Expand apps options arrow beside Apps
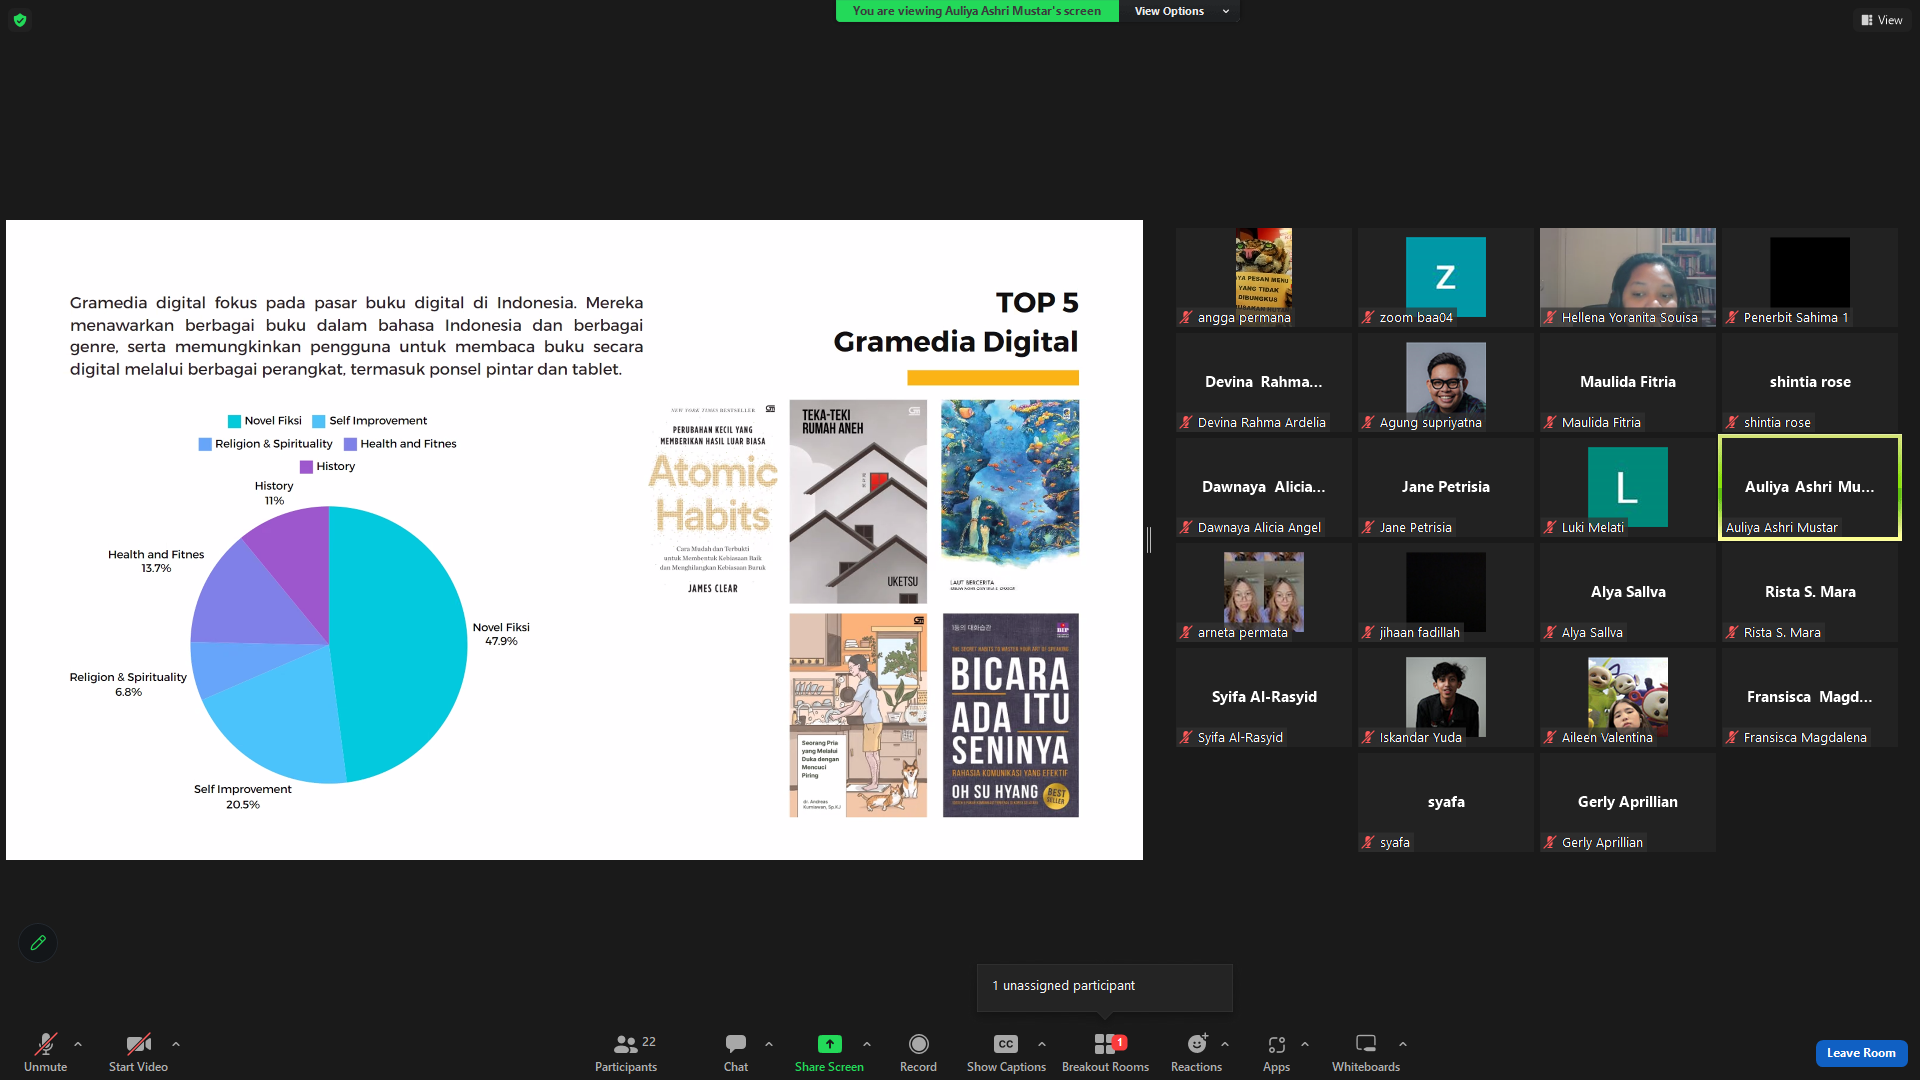Screen dimensions: 1920x1080 coord(1305,1044)
